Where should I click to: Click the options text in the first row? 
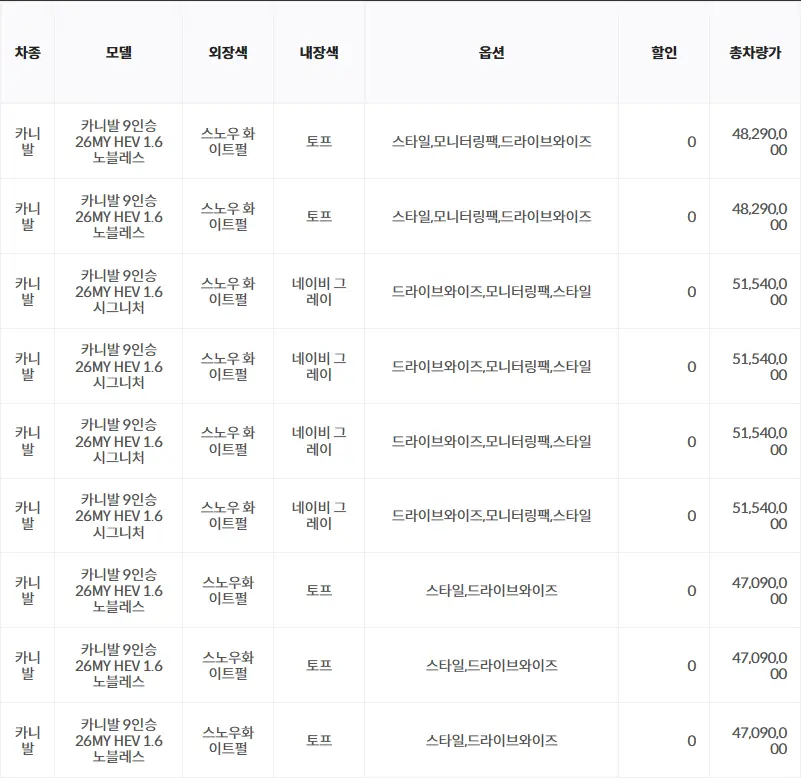tap(491, 142)
